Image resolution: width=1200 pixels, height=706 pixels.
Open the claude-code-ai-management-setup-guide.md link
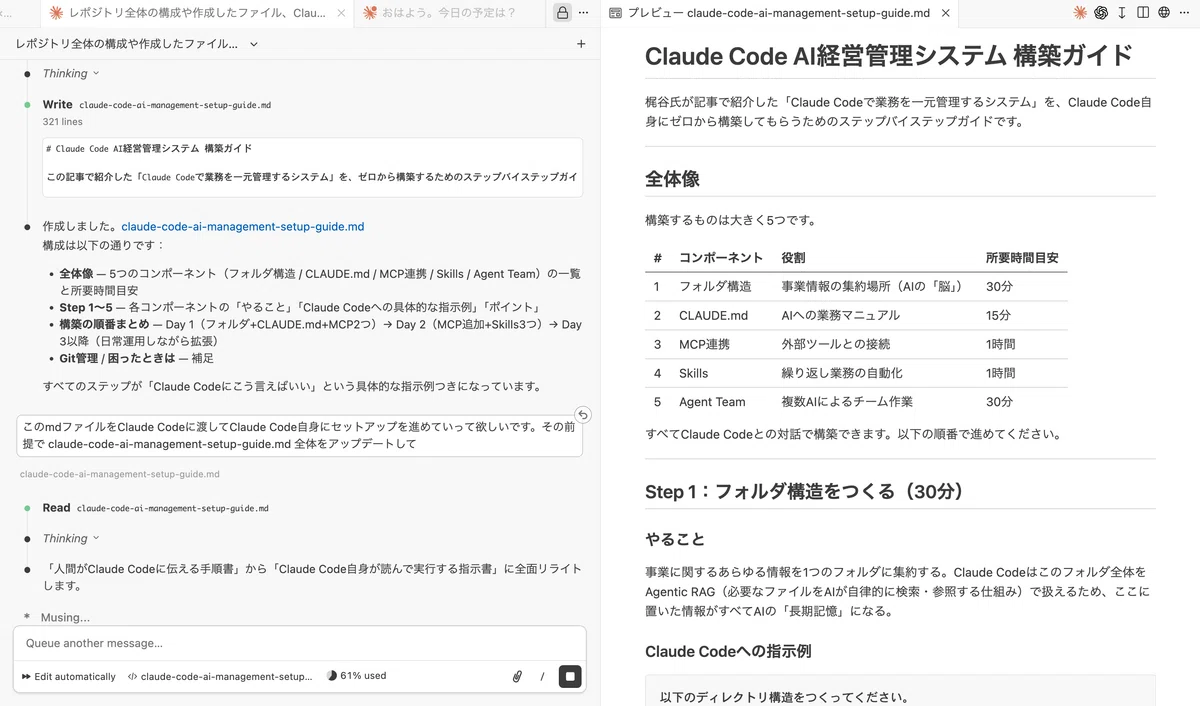tap(243, 227)
